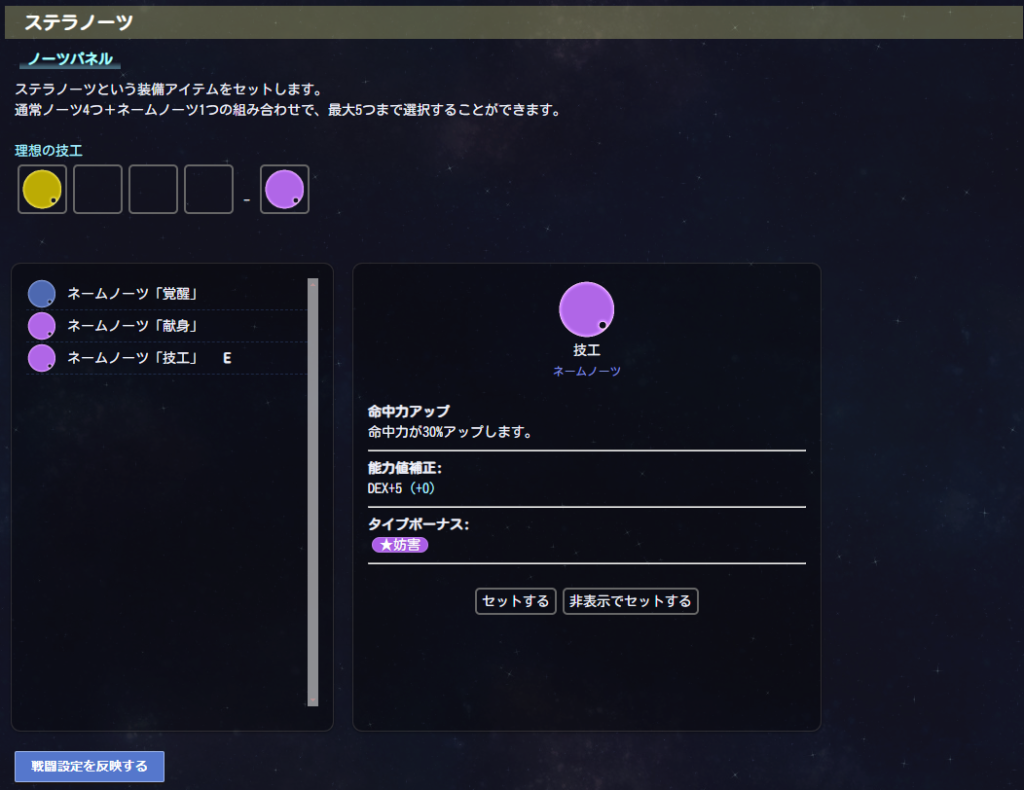Select the empty second note slot

[x=98, y=189]
